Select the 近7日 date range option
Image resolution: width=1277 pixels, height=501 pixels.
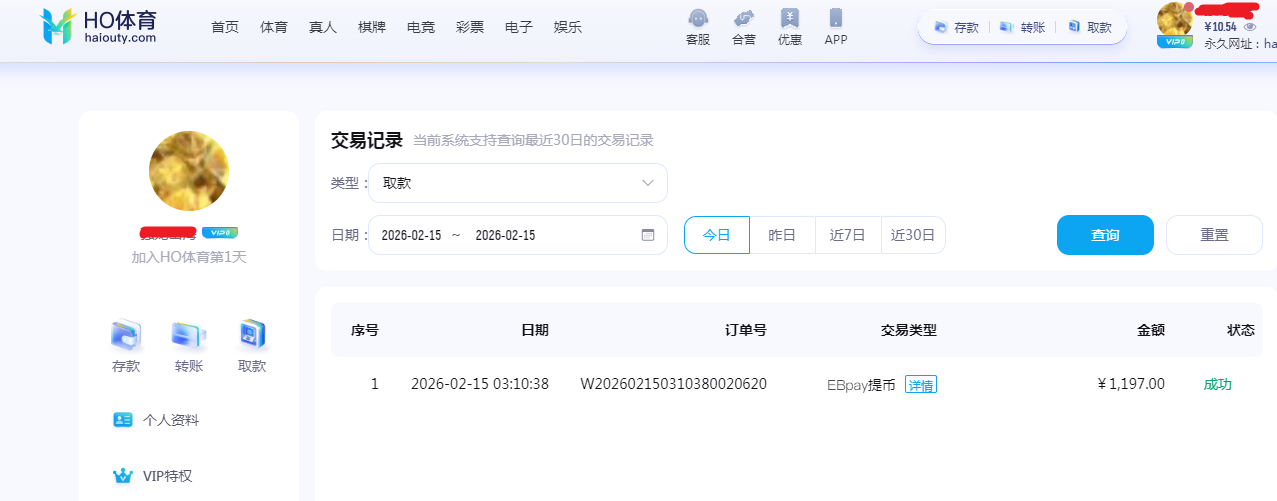[848, 235]
